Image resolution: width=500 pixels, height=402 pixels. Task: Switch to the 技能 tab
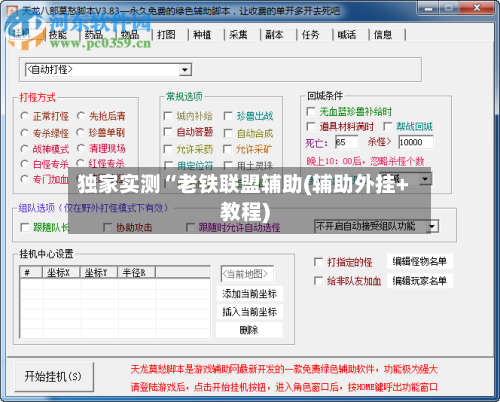click(x=58, y=35)
